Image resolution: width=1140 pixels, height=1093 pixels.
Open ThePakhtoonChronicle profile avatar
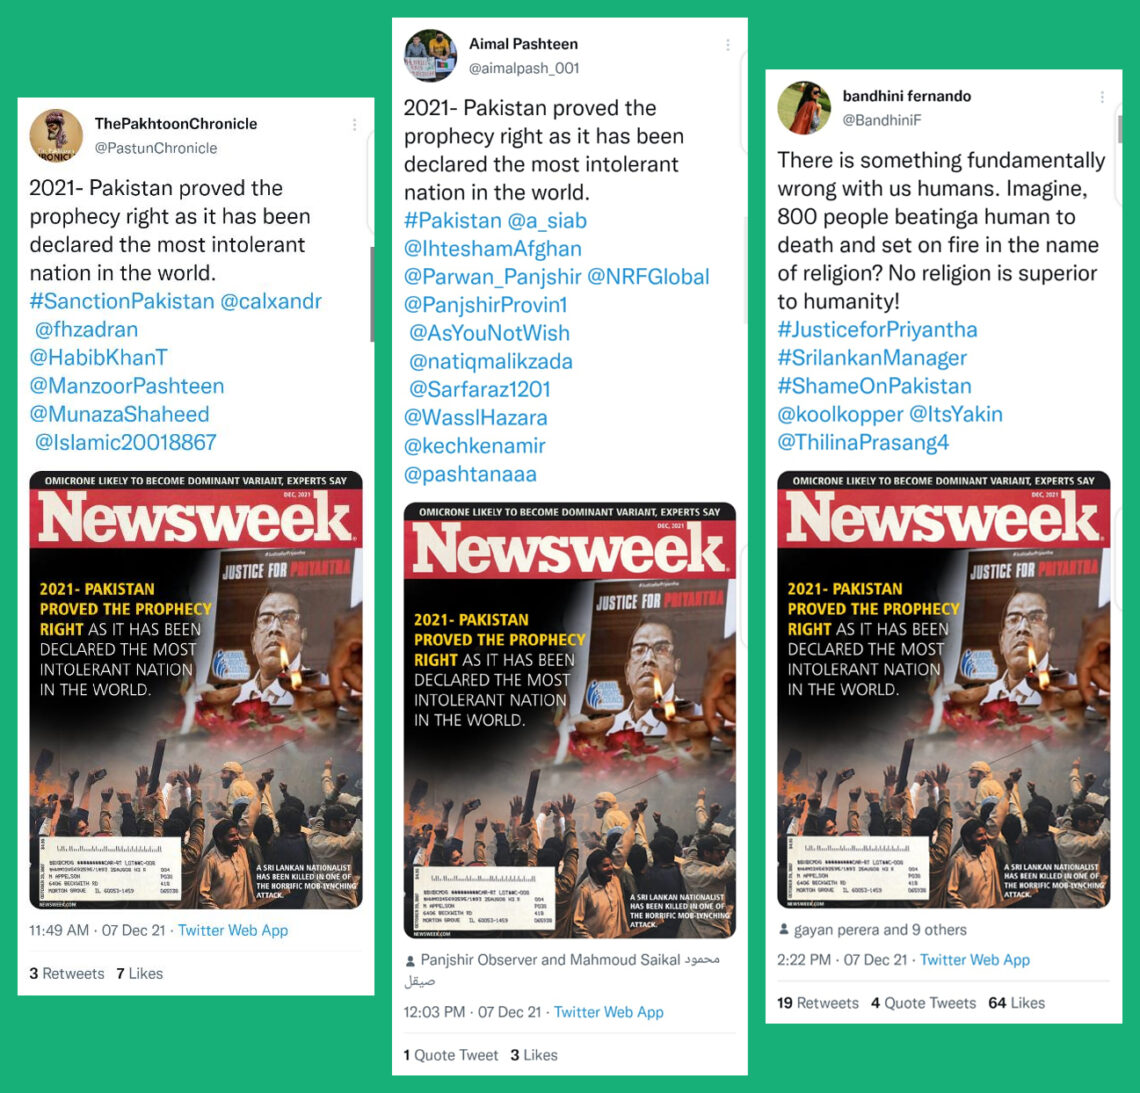click(x=56, y=136)
